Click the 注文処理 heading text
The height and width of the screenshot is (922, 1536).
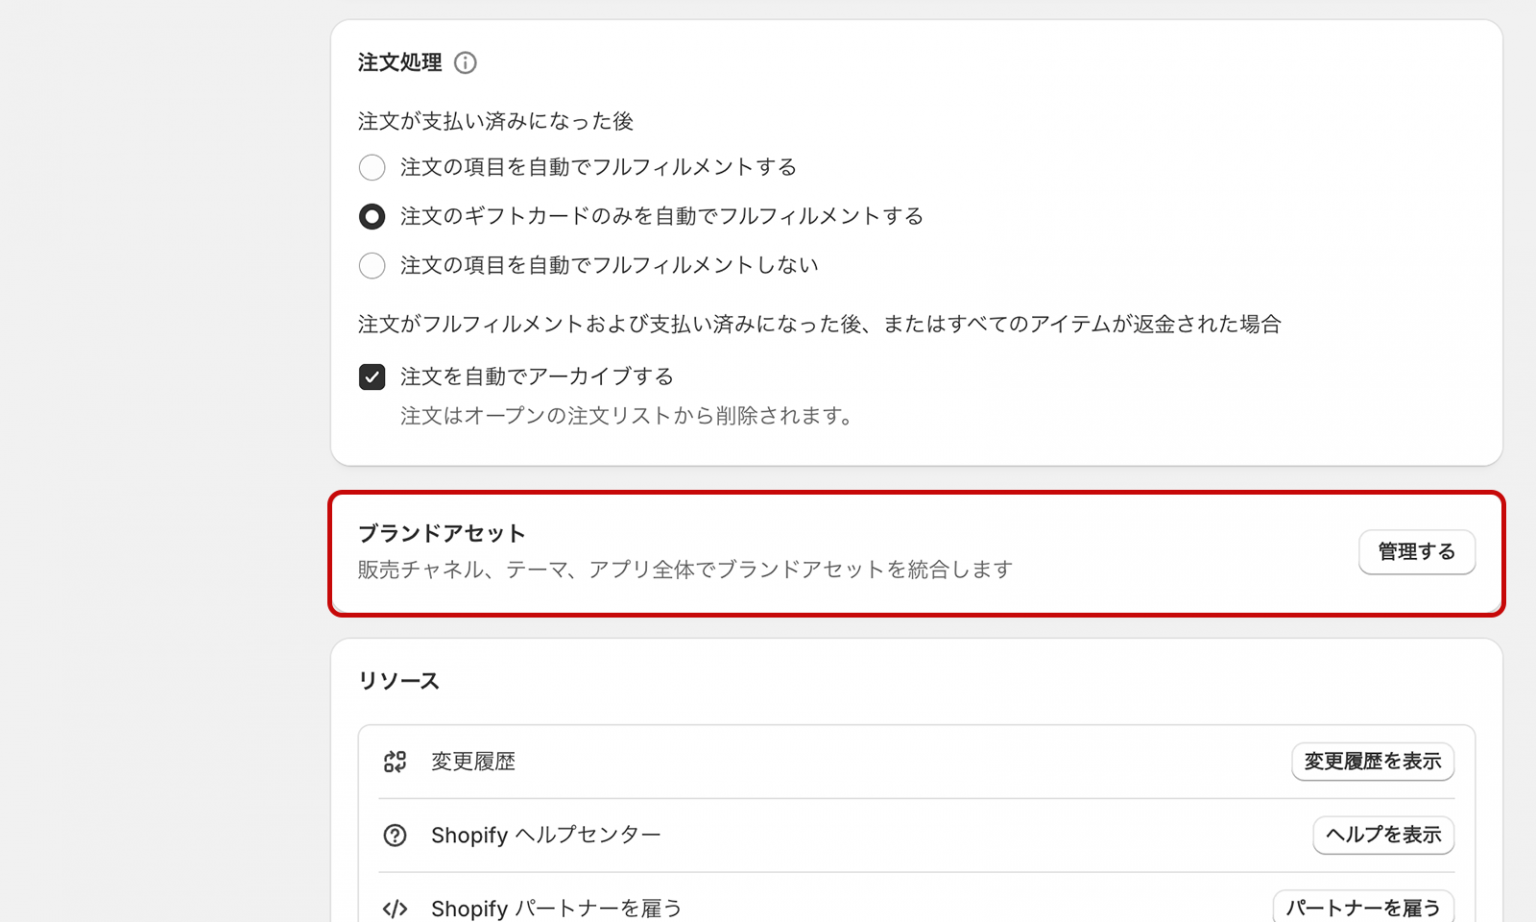(x=399, y=62)
